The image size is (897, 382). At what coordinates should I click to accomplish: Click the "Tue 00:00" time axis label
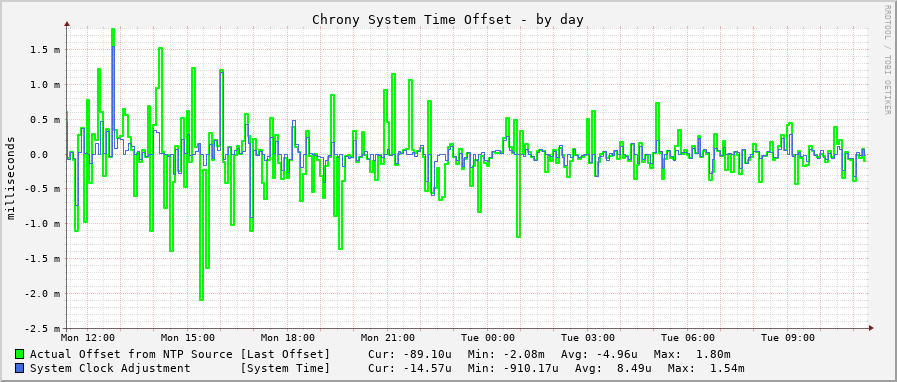(x=487, y=338)
